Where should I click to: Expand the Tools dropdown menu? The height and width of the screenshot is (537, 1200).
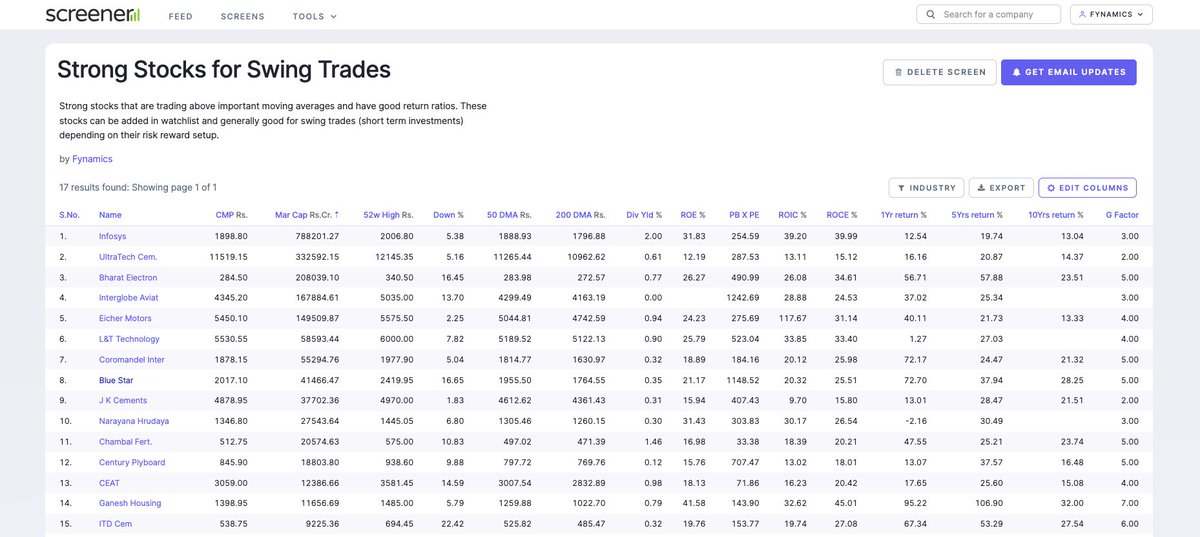[x=315, y=16]
